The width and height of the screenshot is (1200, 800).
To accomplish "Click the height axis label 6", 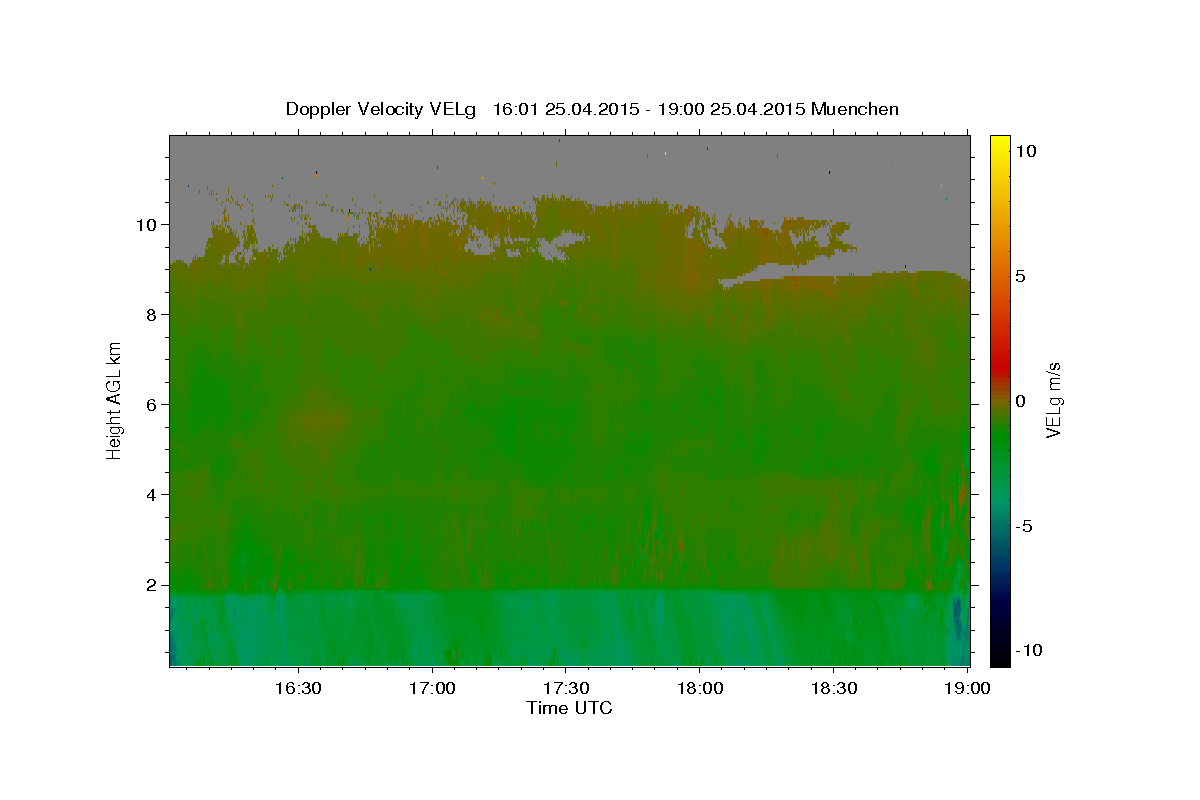I will [152, 404].
